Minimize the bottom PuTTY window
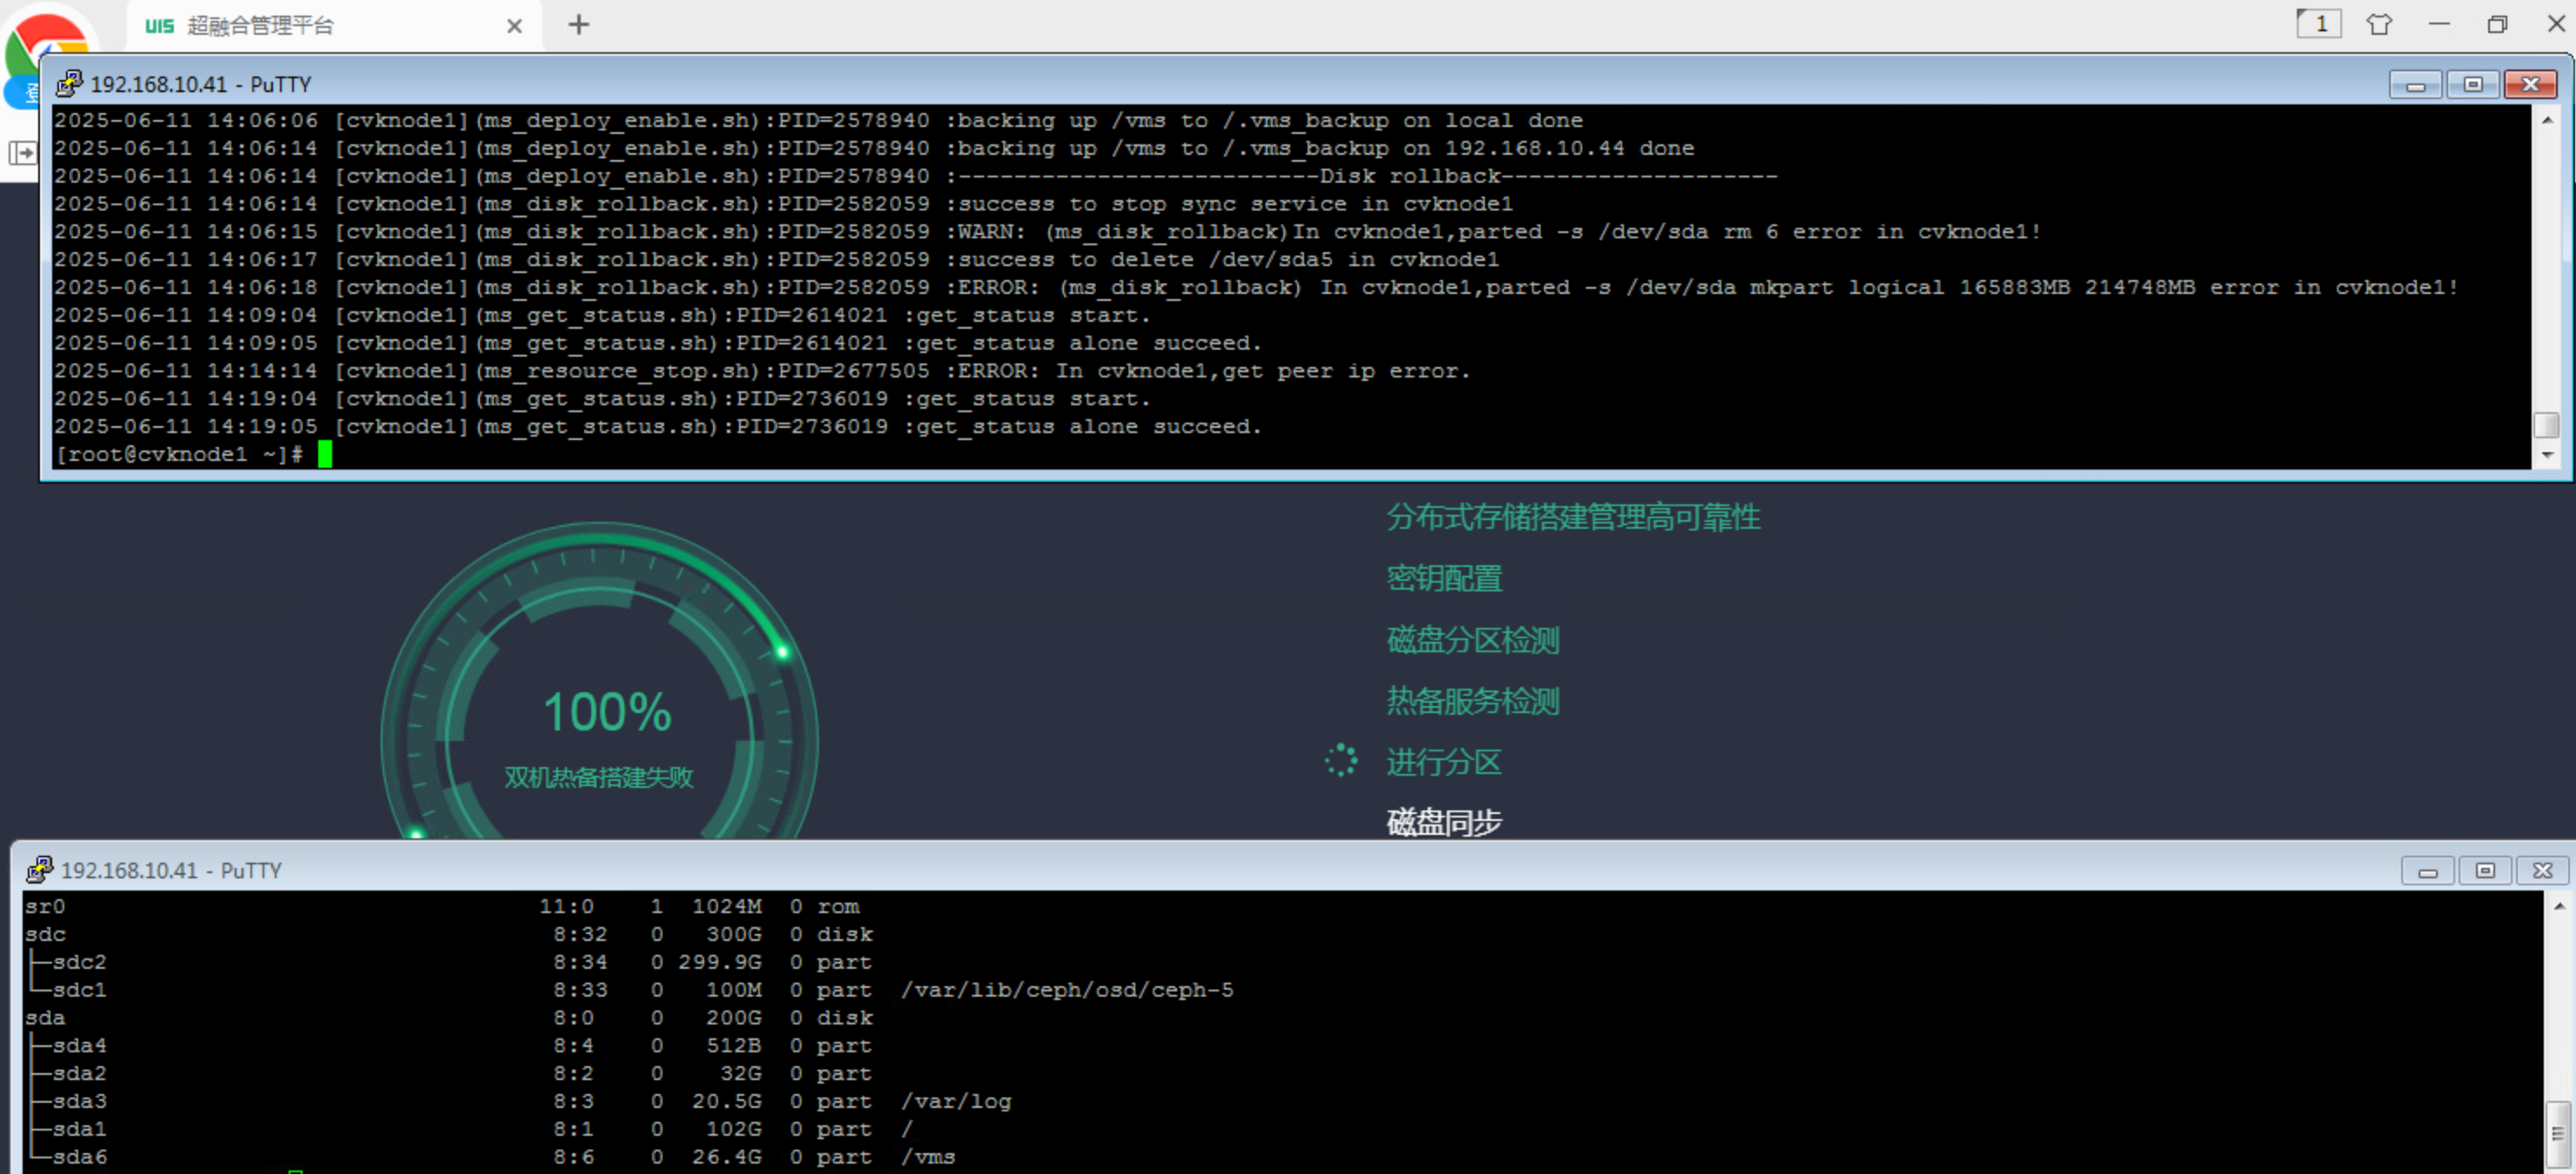This screenshot has height=1174, width=2576. pyautogui.click(x=2427, y=871)
